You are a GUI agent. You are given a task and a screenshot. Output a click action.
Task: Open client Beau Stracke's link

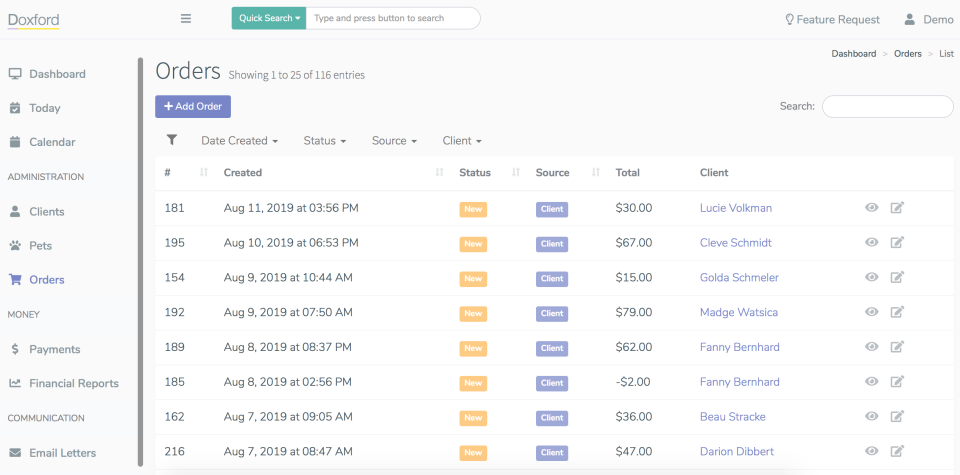[732, 417]
